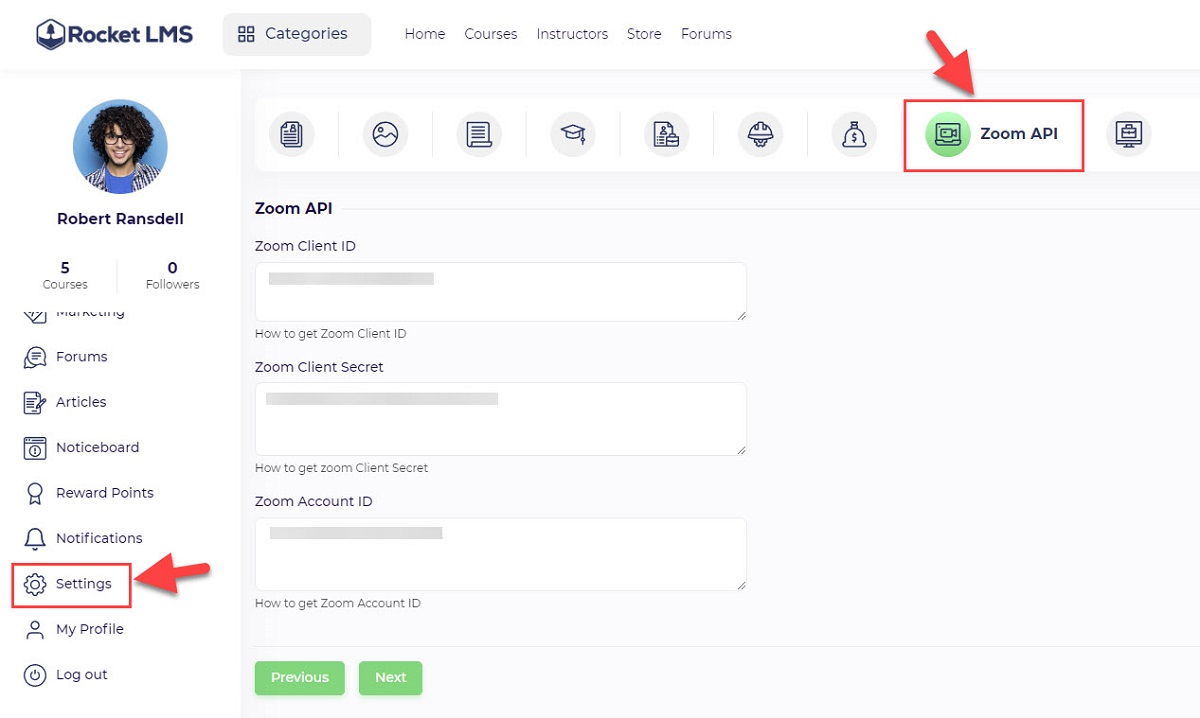Select the images step icon
Image resolution: width=1200 pixels, height=718 pixels.
385,134
